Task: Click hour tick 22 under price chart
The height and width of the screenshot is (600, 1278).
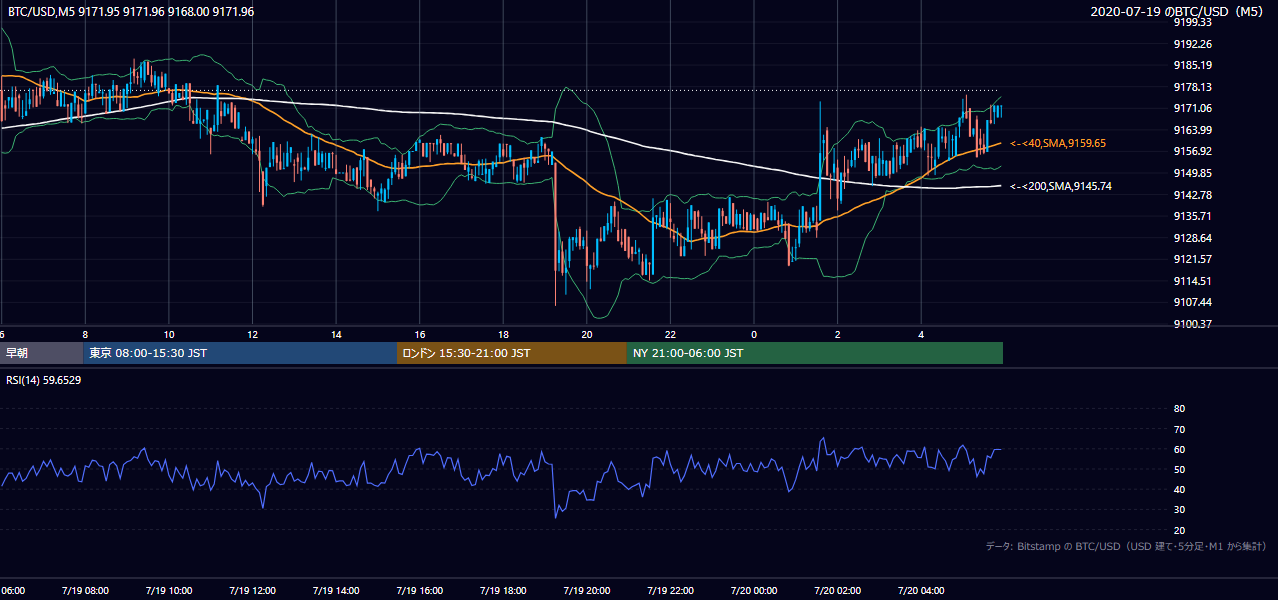Action: coord(670,334)
